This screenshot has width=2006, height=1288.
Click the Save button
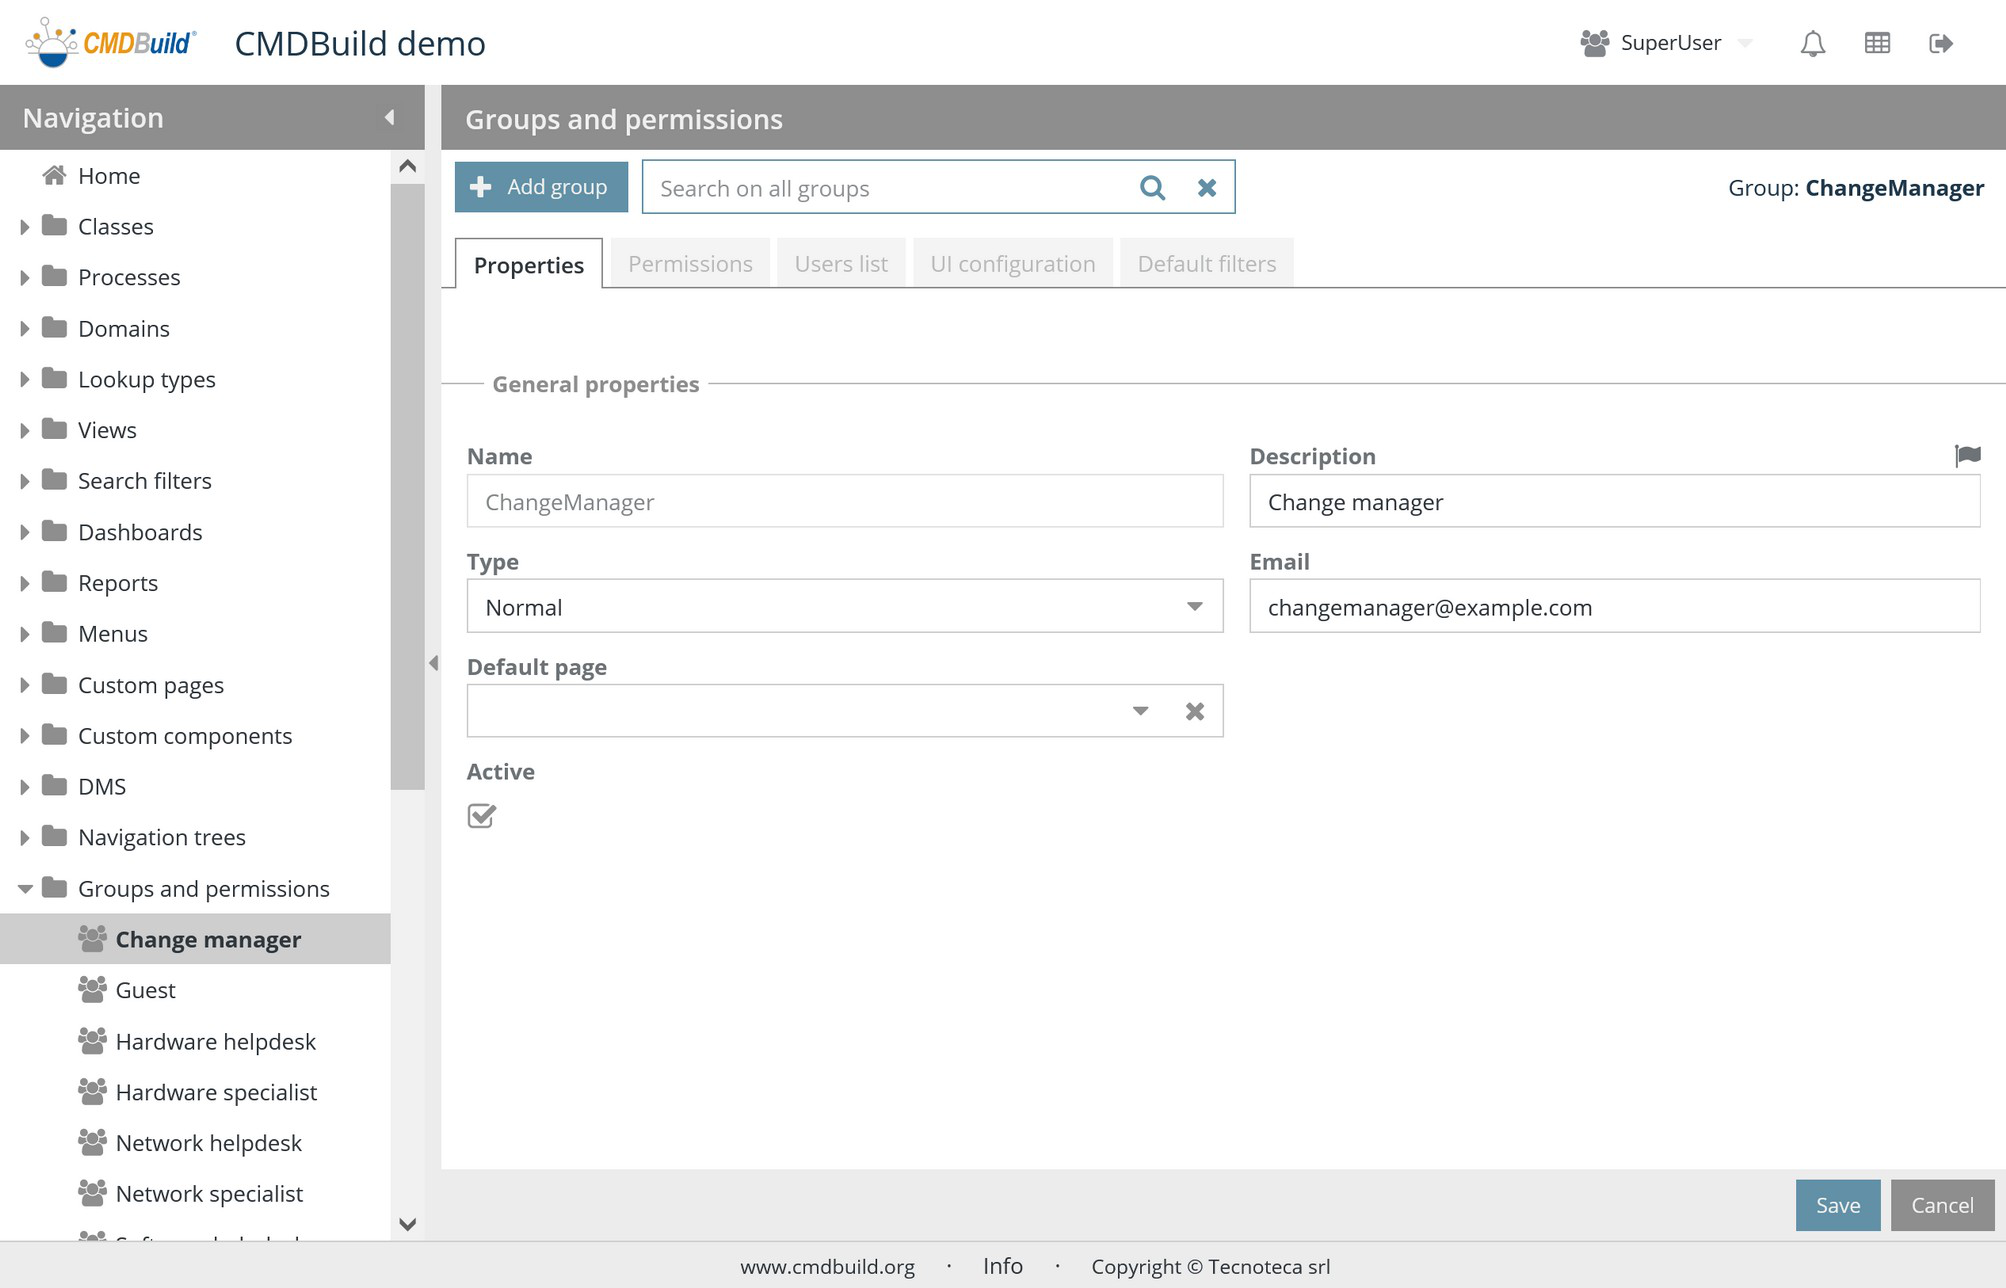coord(1837,1205)
